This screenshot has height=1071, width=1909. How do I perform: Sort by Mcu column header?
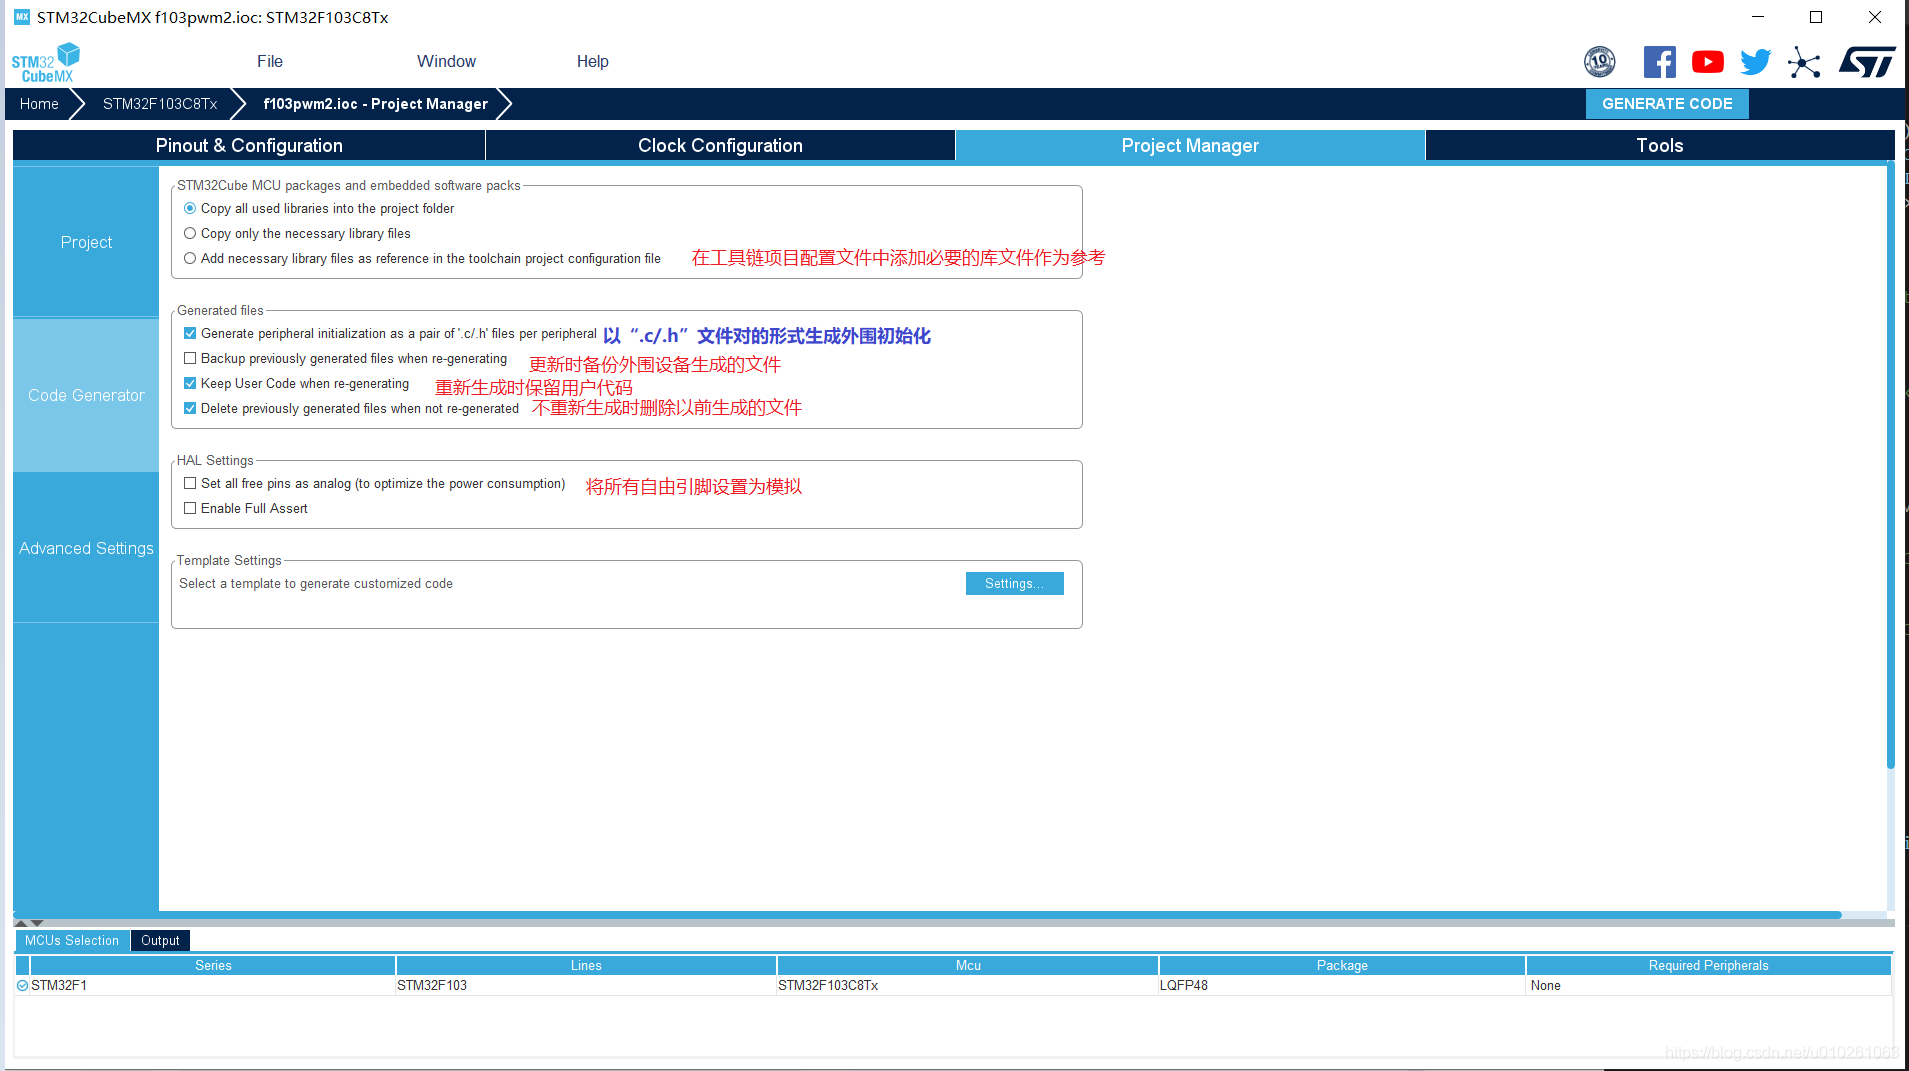point(968,965)
